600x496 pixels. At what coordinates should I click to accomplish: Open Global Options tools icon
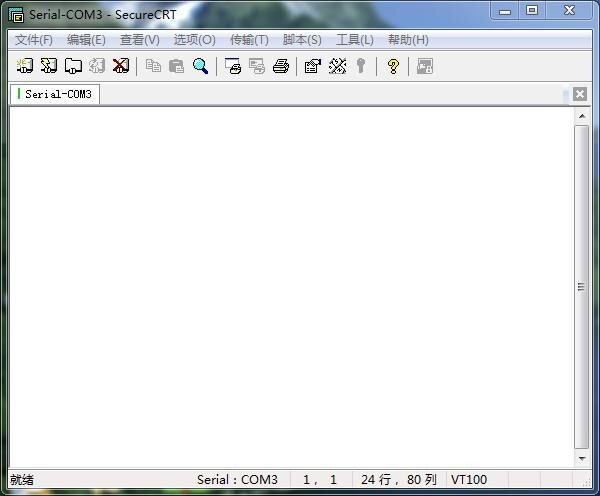pos(337,66)
